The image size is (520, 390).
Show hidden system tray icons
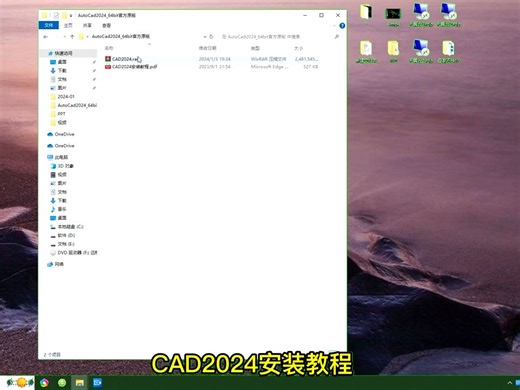(x=510, y=383)
